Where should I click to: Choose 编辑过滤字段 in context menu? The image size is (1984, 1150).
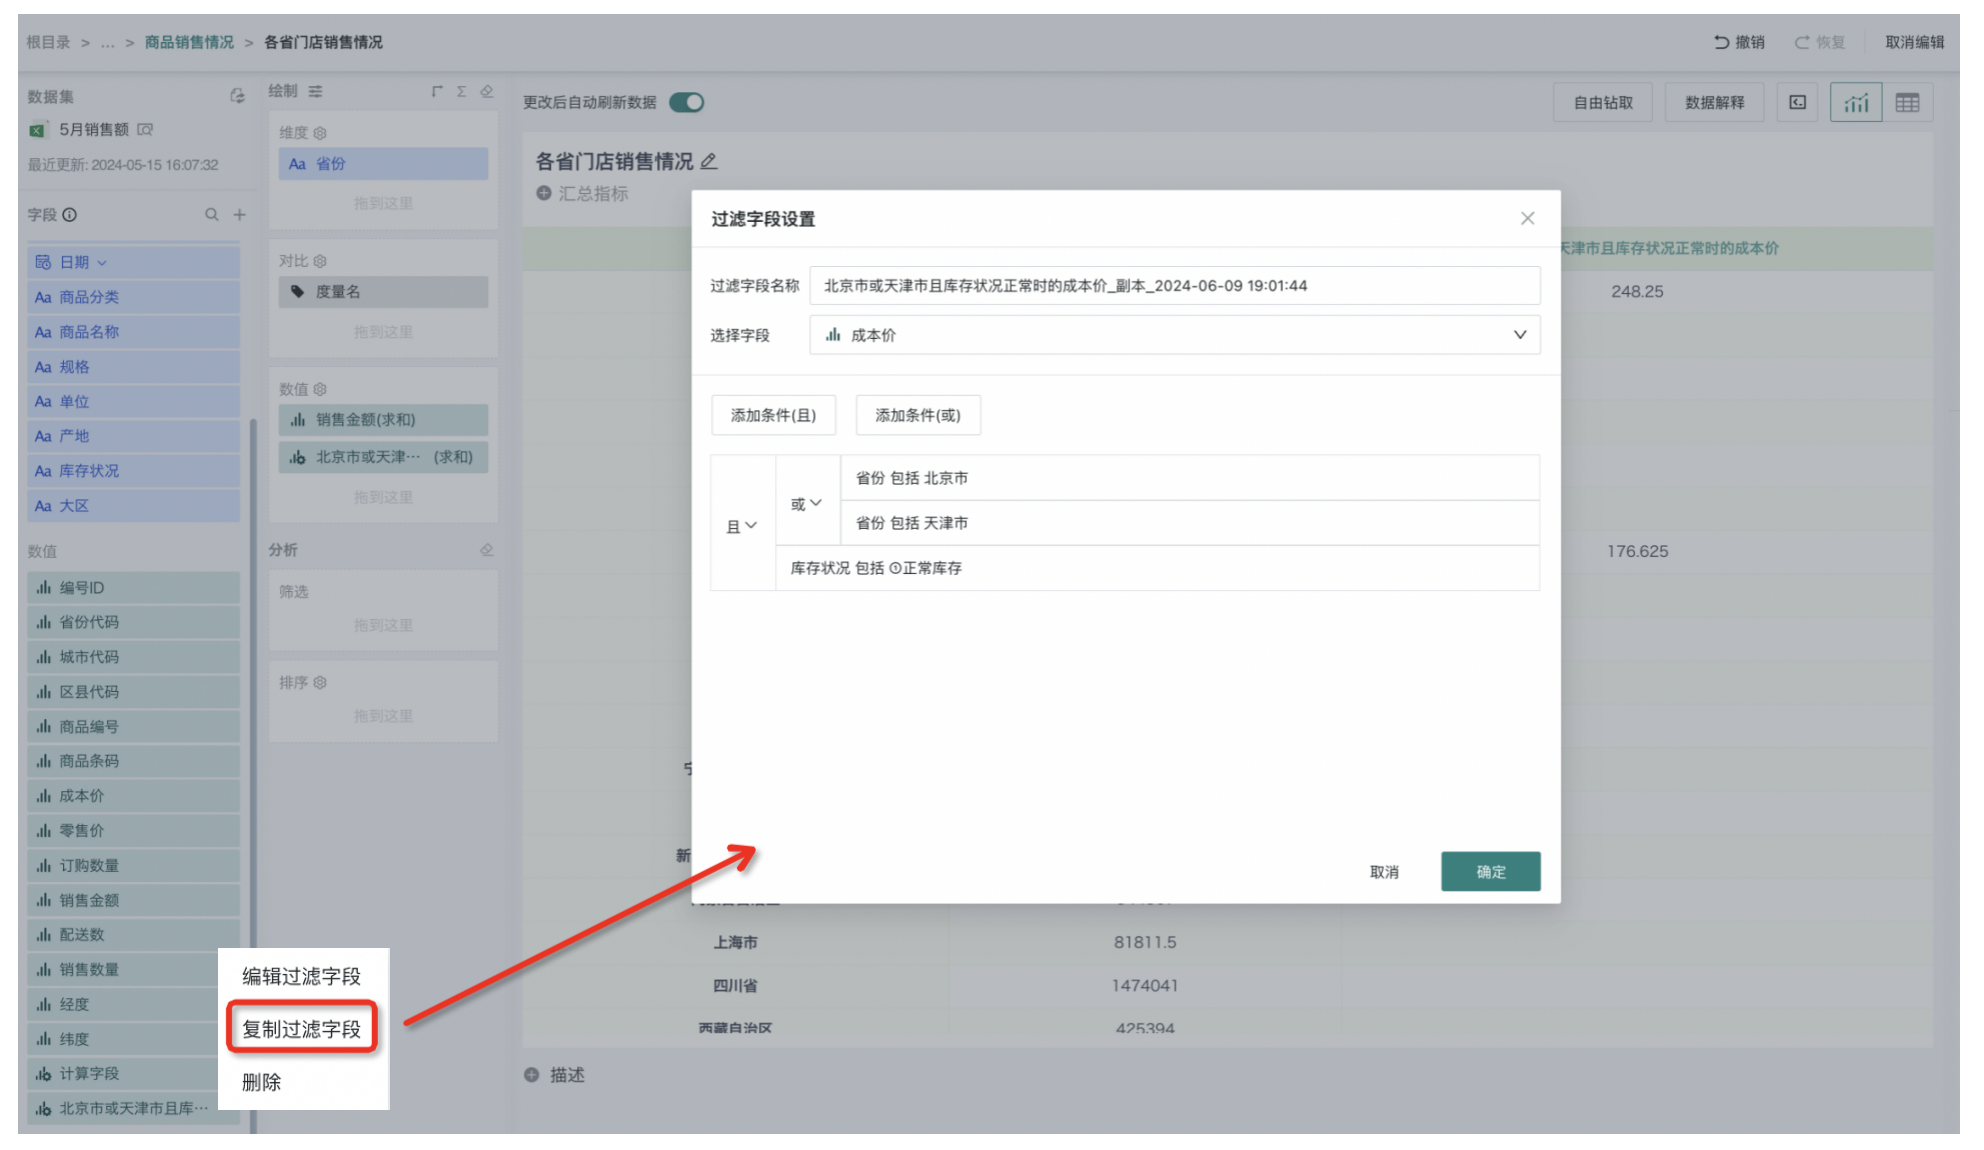[x=301, y=976]
